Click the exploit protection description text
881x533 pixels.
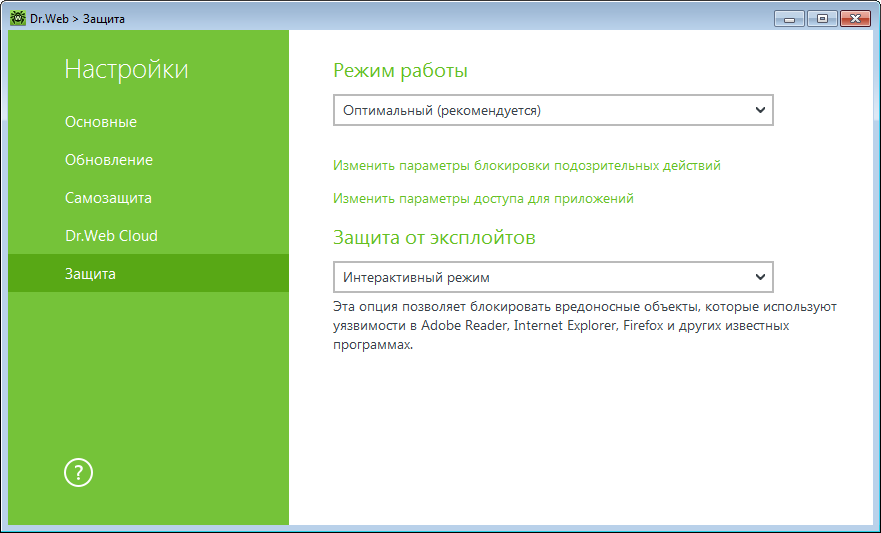[x=585, y=326]
